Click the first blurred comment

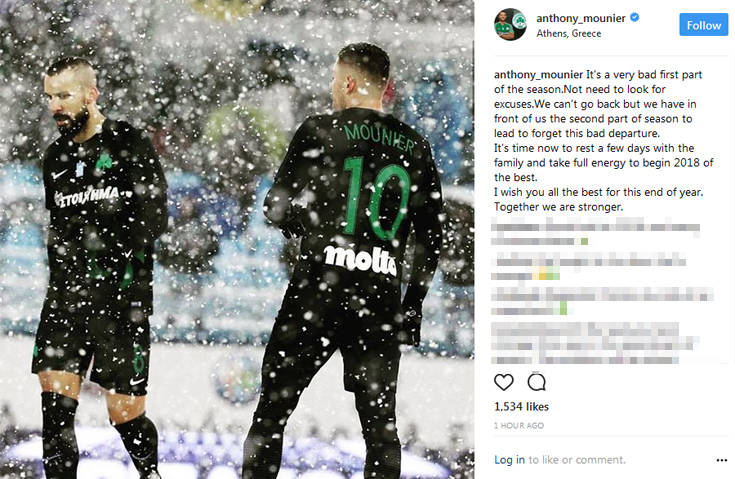tap(595, 233)
